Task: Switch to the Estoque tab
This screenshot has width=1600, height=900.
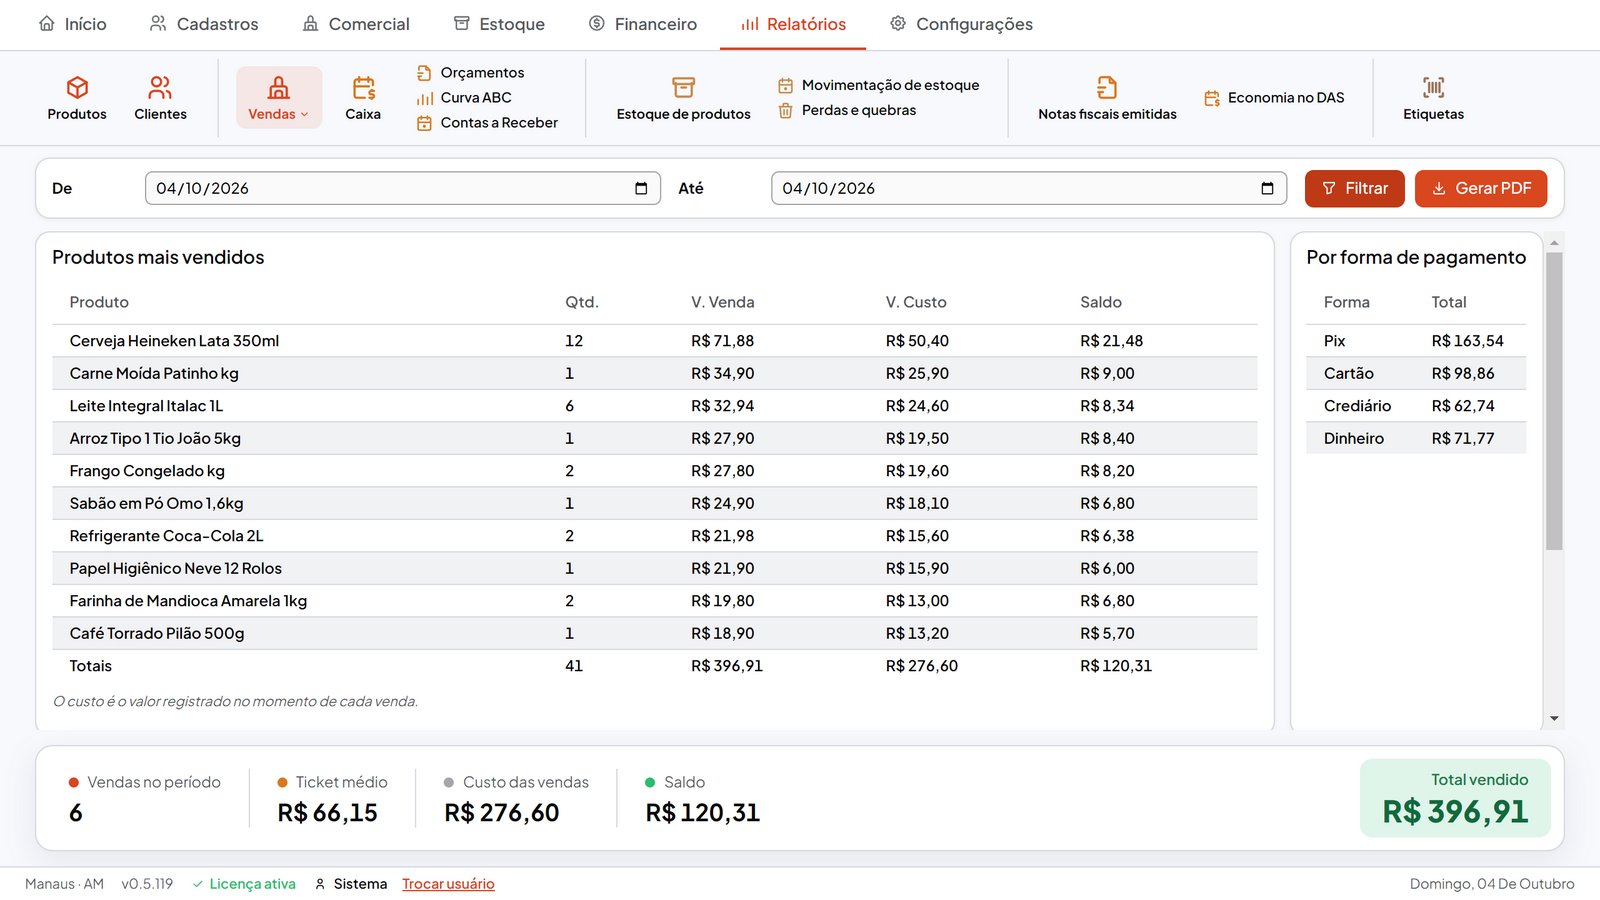Action: click(x=499, y=24)
